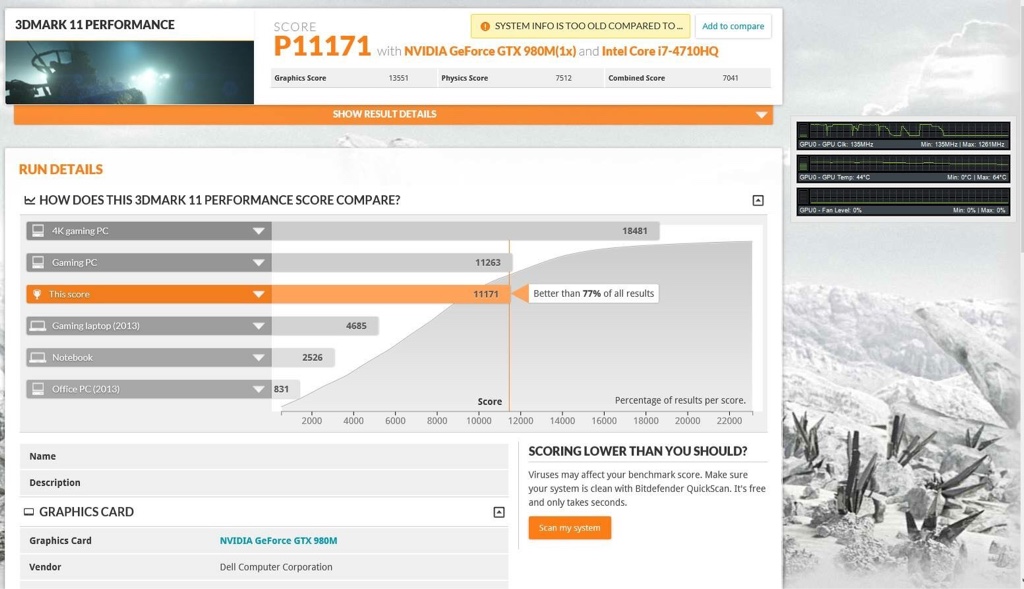Expand the Gaming laptop (2013) dropdown arrow
The height and width of the screenshot is (589, 1024).
point(259,326)
